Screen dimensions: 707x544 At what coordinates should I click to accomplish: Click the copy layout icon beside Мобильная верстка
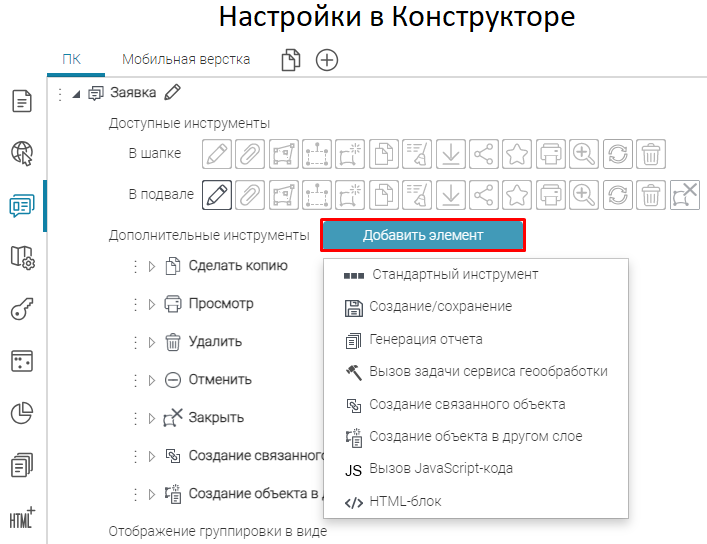(x=291, y=60)
